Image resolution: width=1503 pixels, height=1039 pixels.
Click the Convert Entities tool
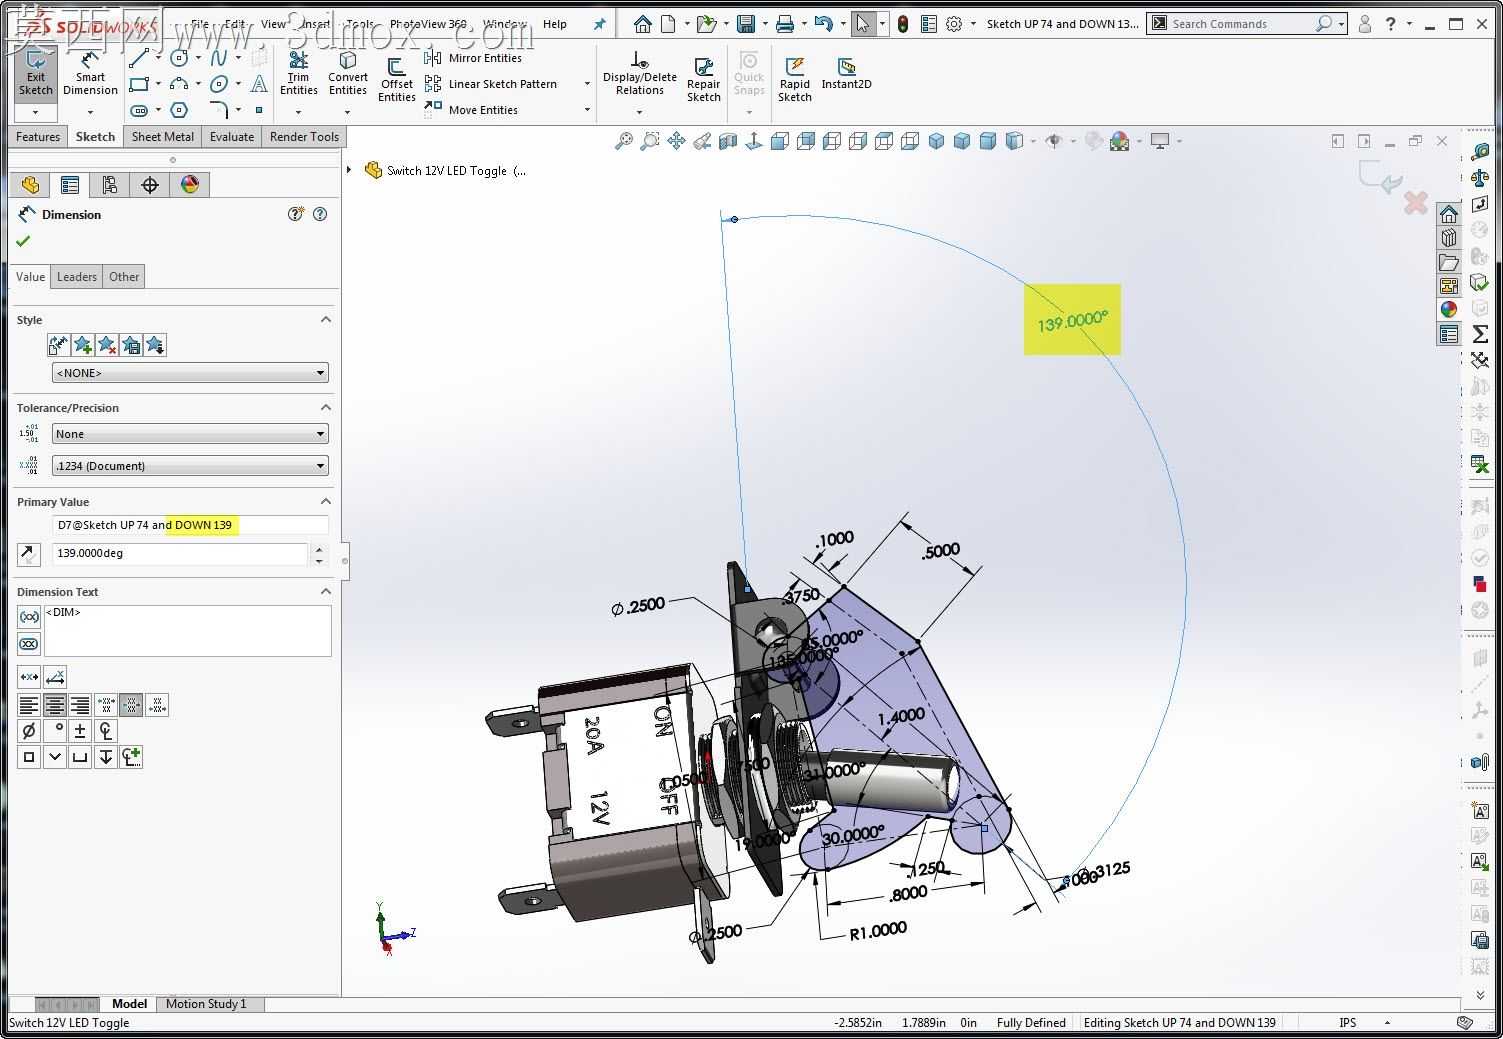click(x=348, y=74)
